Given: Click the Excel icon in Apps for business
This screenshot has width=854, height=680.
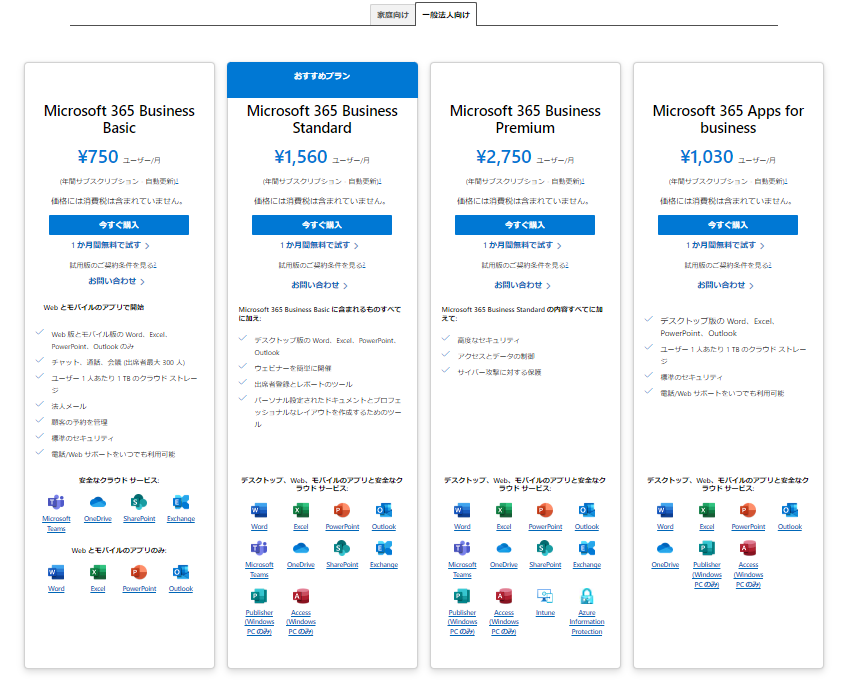Looking at the screenshot, I should pyautogui.click(x=706, y=510).
